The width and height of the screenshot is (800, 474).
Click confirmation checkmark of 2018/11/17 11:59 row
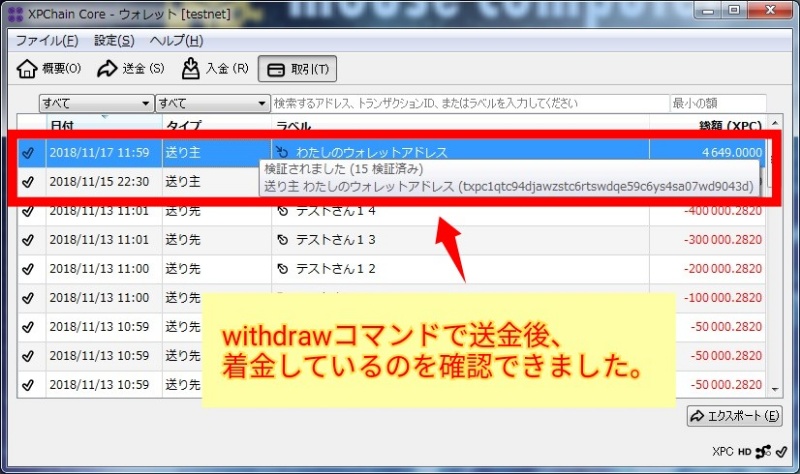[28, 153]
